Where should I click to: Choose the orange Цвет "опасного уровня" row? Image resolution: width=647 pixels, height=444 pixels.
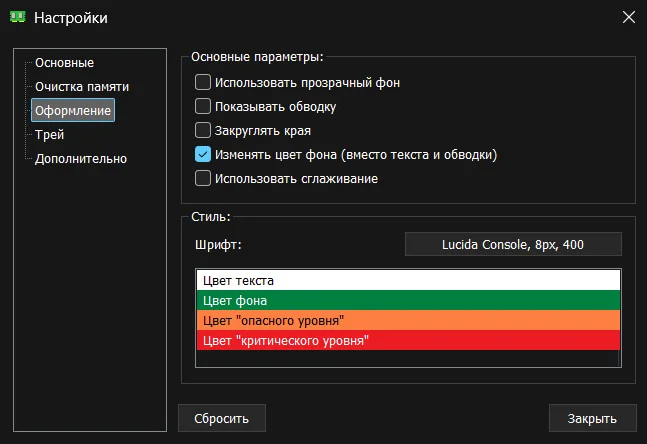(x=408, y=320)
